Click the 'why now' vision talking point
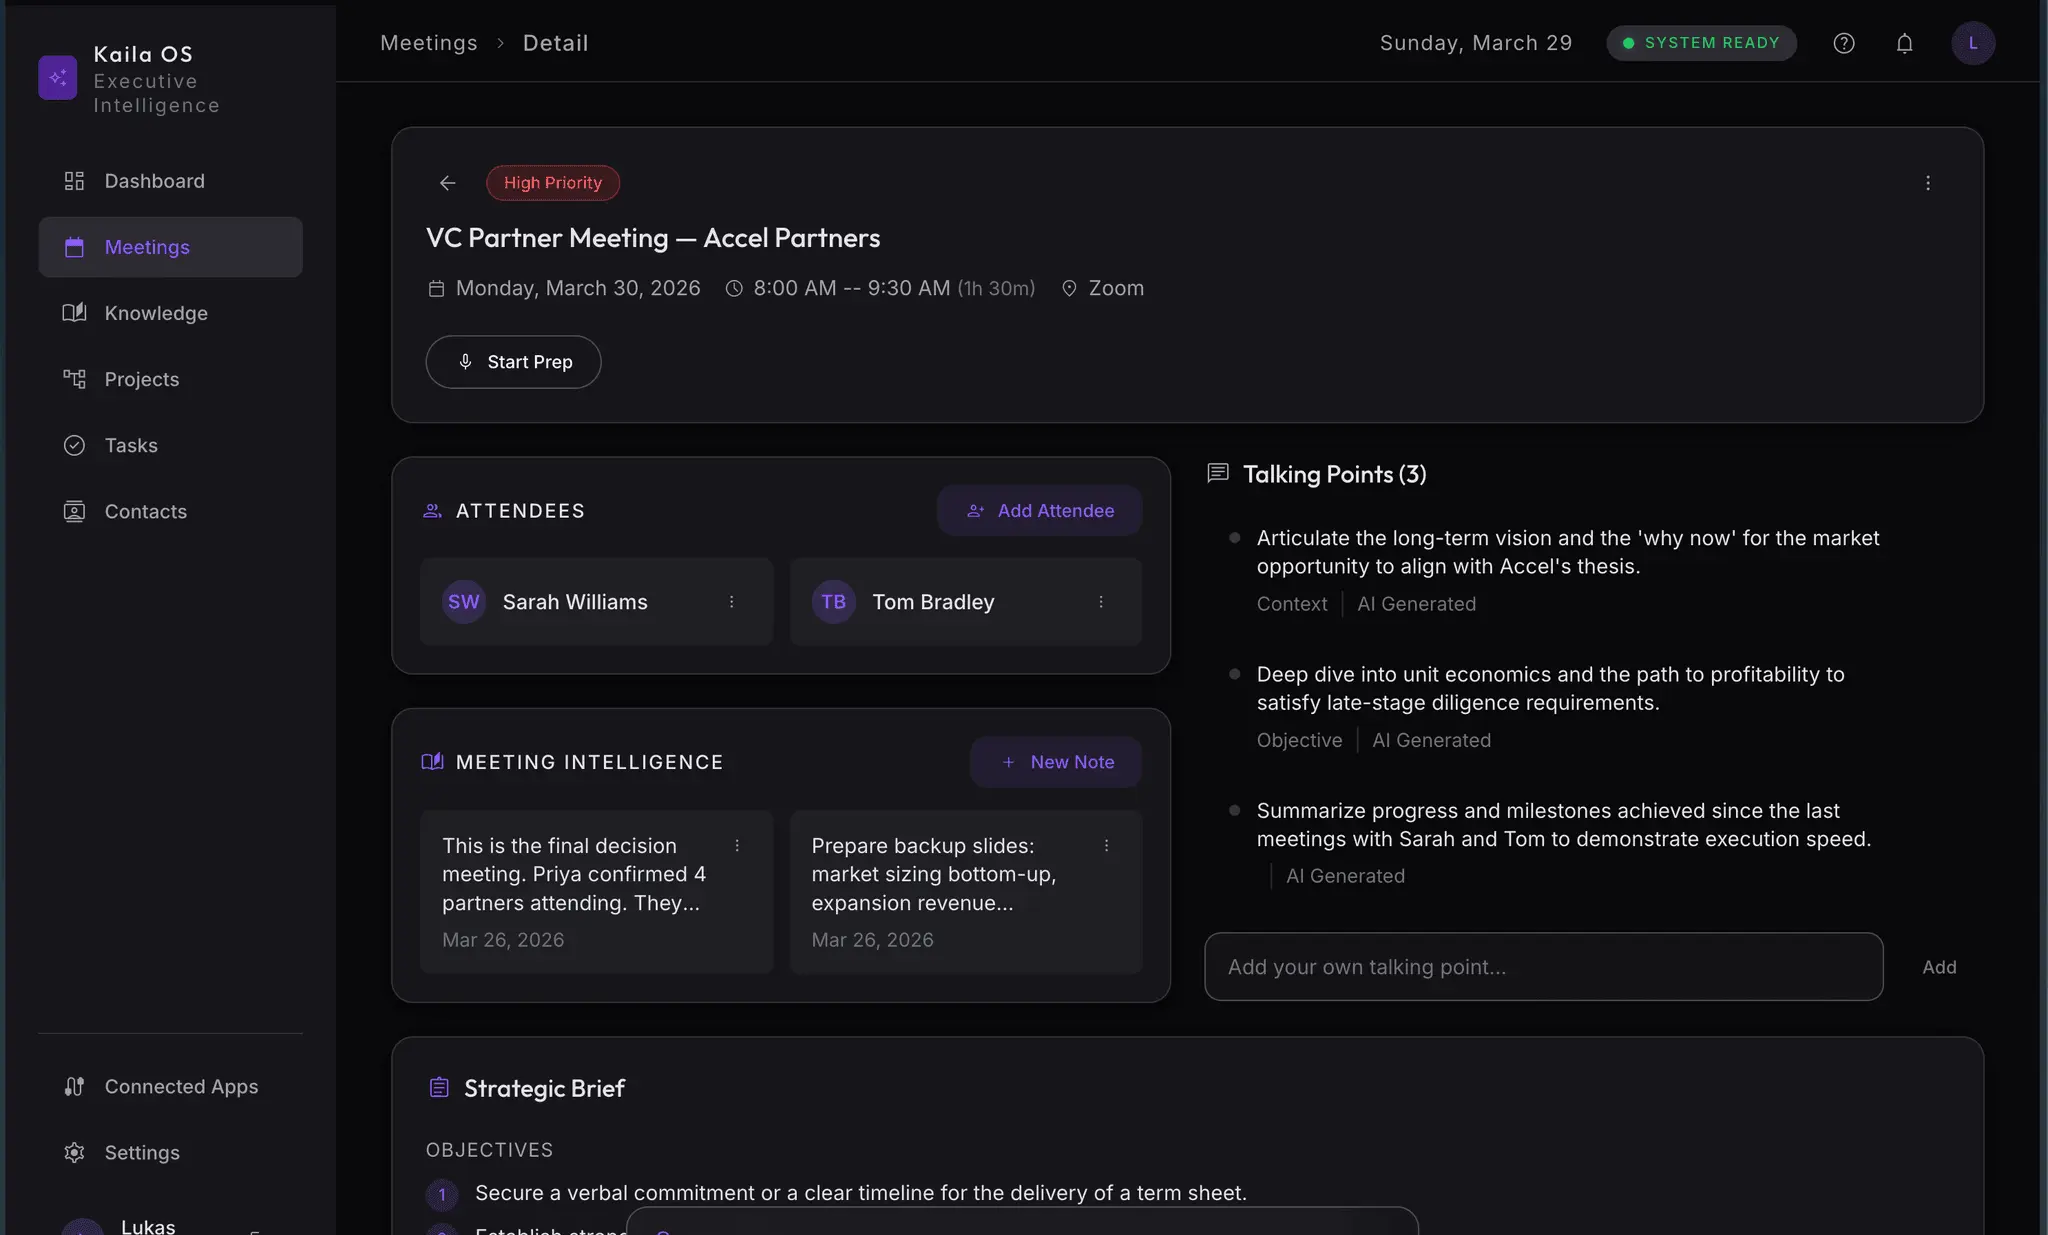Viewport: 2048px width, 1235px height. click(1567, 552)
